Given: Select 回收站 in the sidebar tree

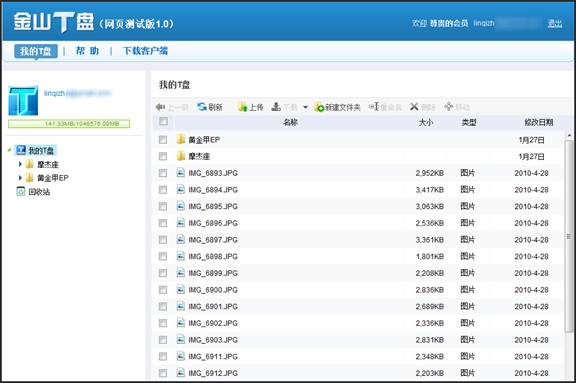Looking at the screenshot, I should click(39, 192).
